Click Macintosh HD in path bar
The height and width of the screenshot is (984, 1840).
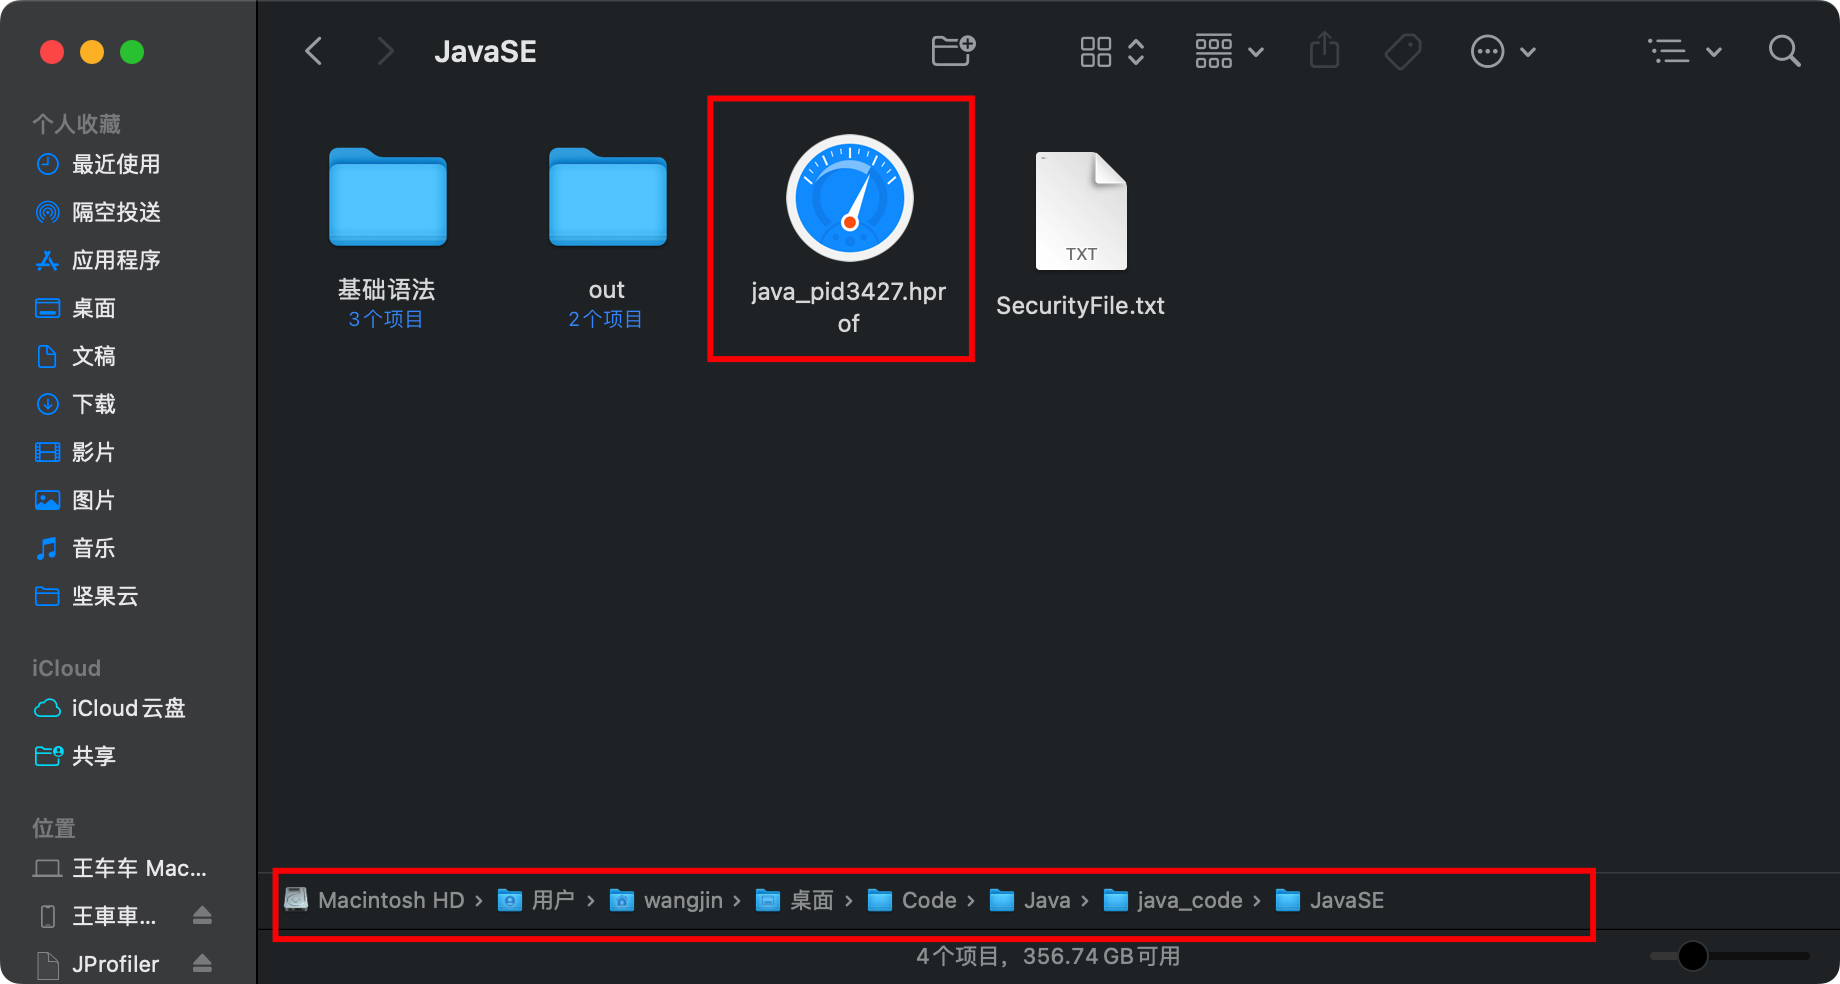click(375, 900)
